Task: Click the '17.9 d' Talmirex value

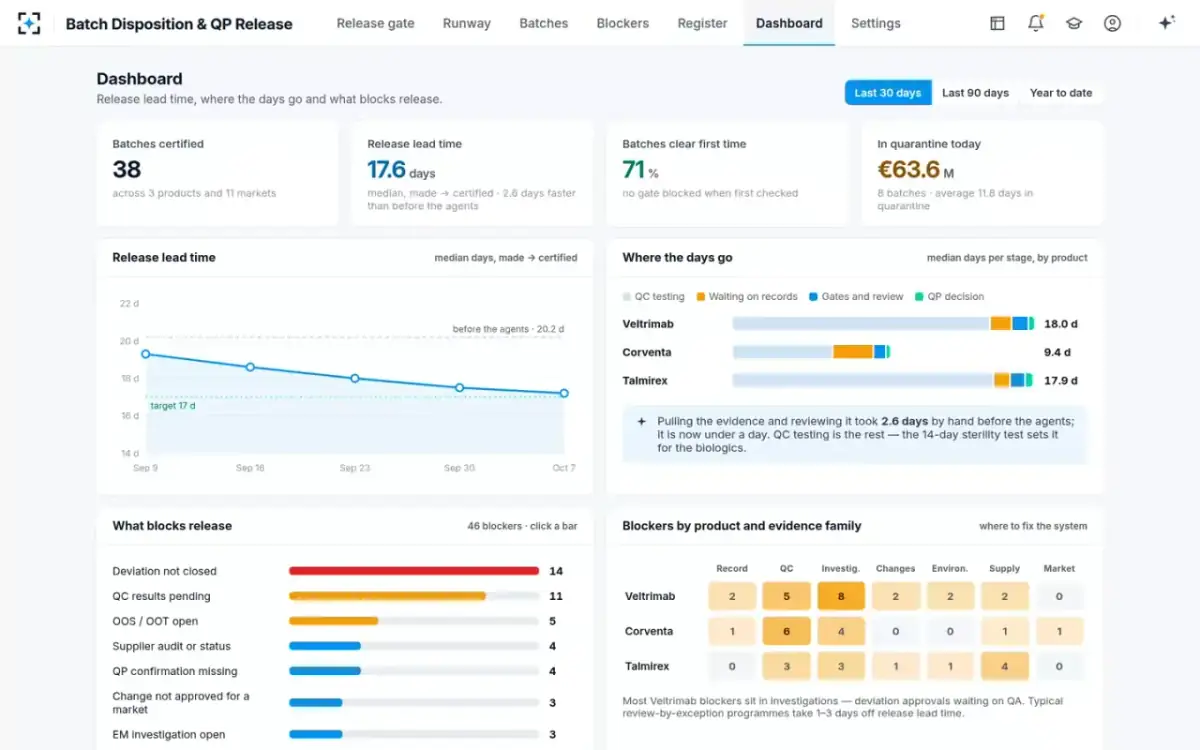Action: pos(1061,380)
